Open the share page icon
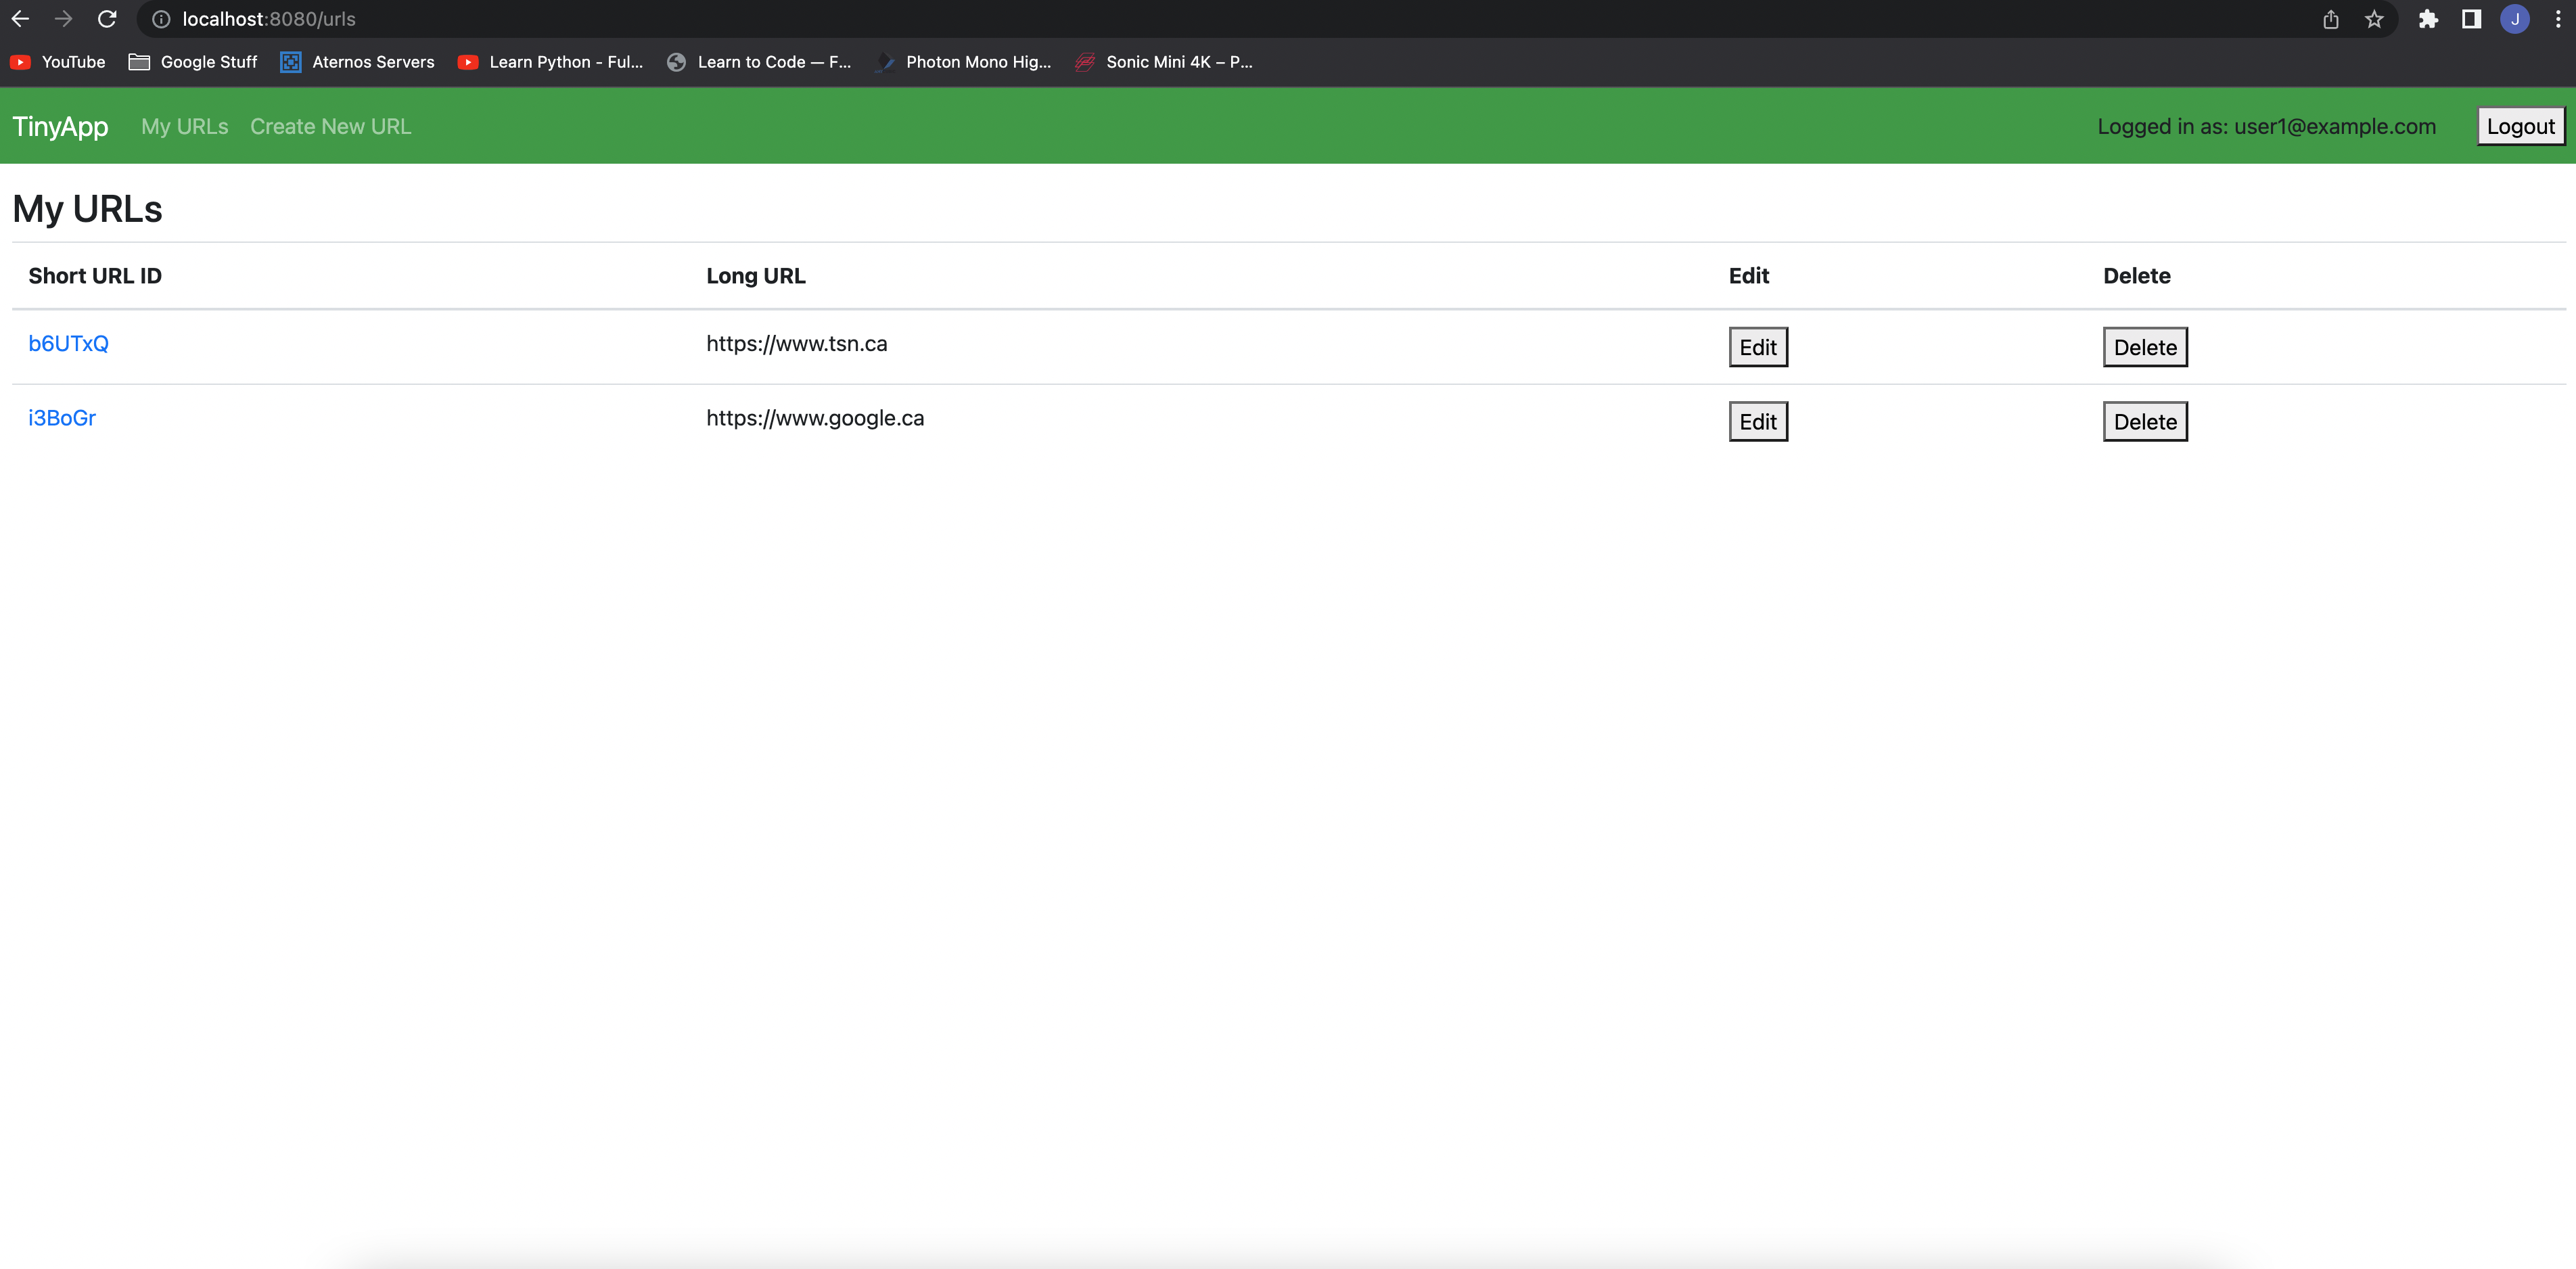Screen dimensions: 2576x1269 [x=2330, y=19]
